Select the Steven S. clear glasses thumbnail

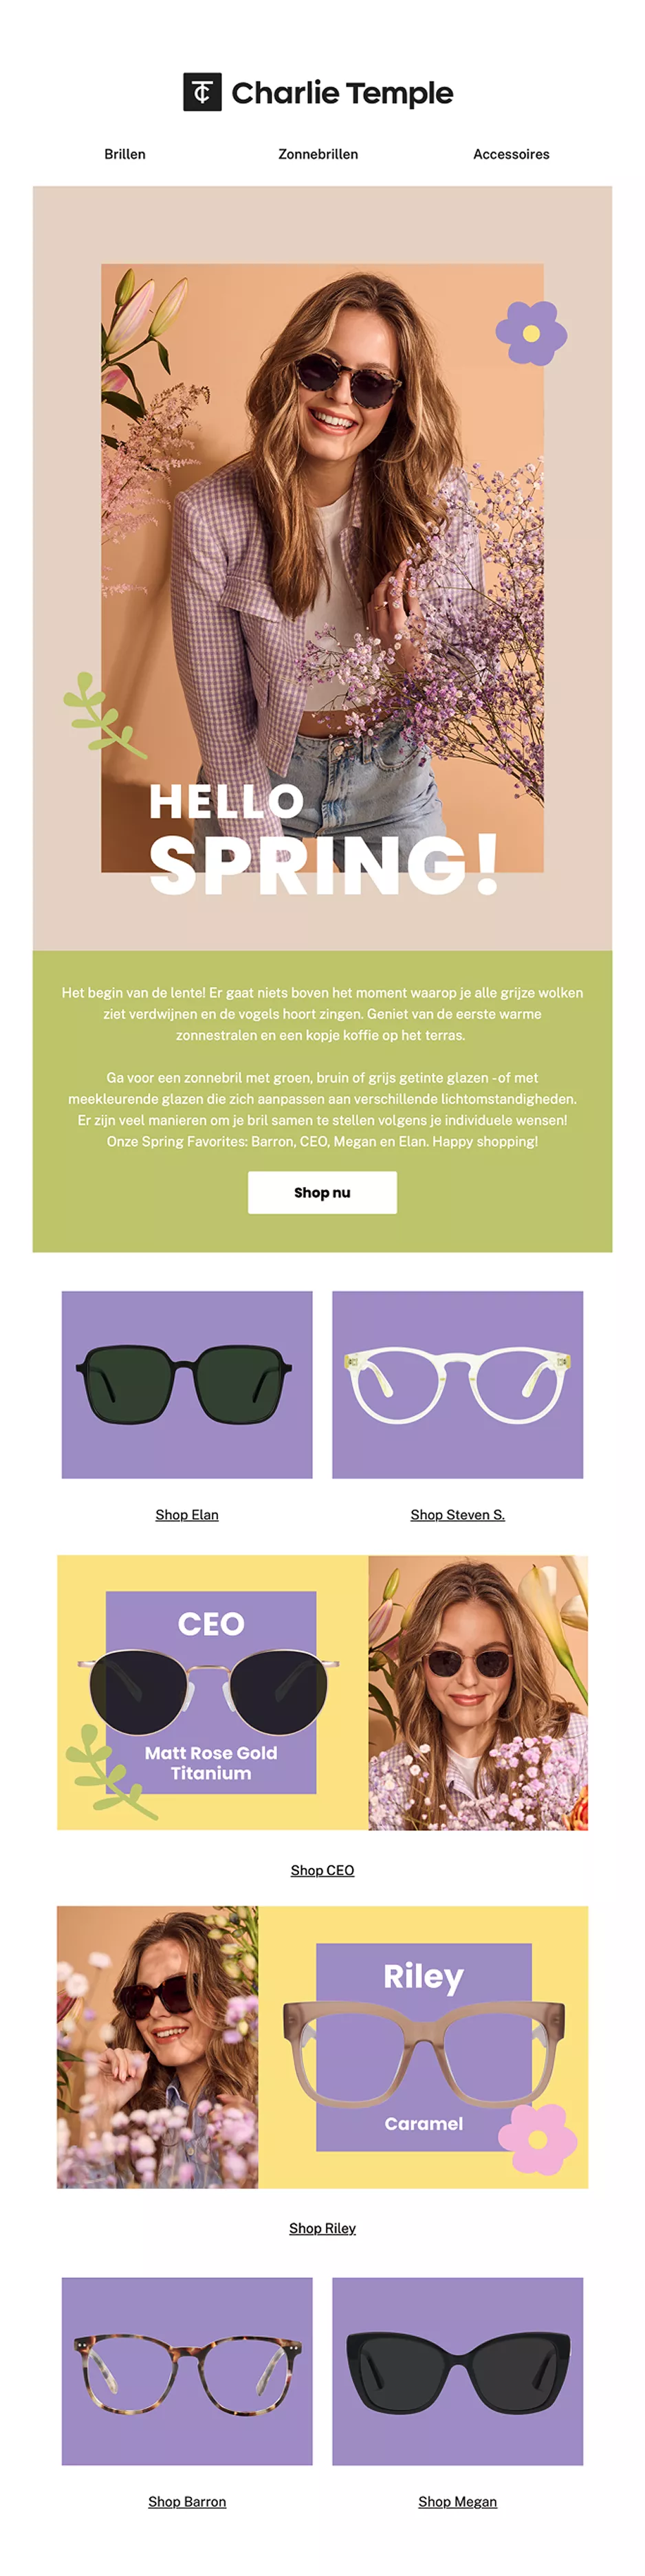pos(457,1384)
